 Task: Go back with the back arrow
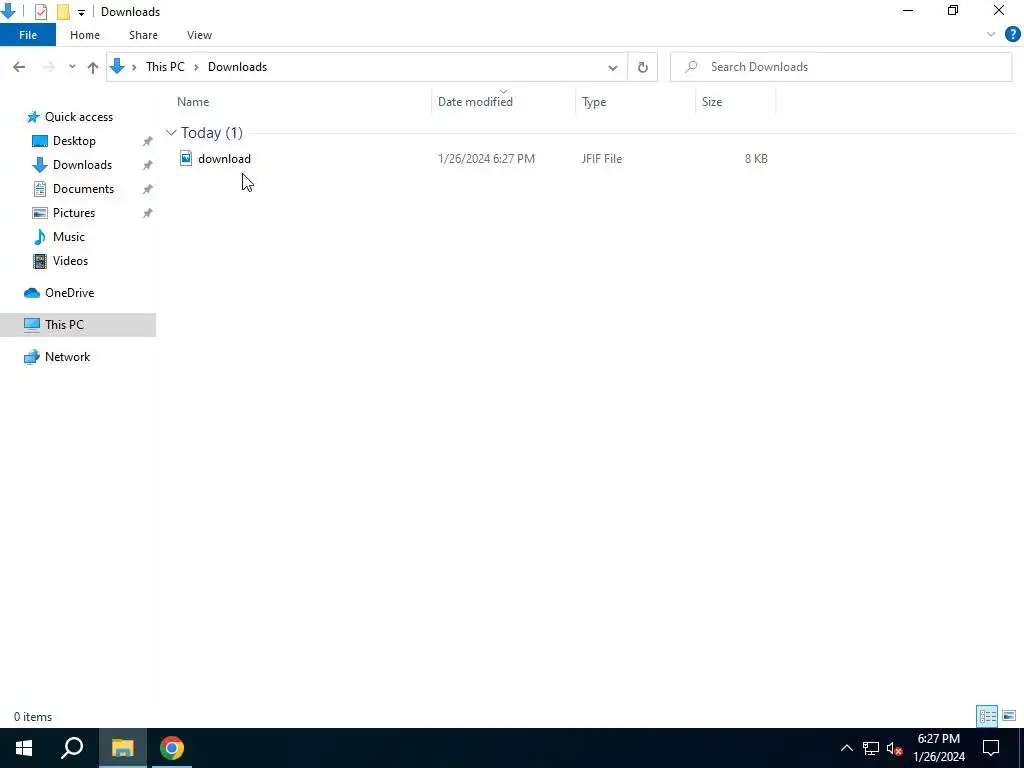(x=19, y=67)
